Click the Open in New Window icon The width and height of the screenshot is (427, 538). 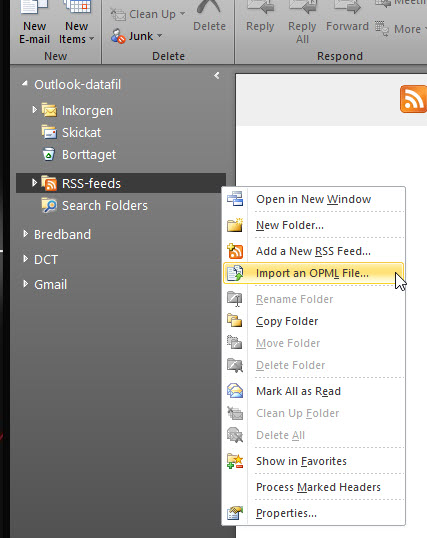click(x=235, y=199)
